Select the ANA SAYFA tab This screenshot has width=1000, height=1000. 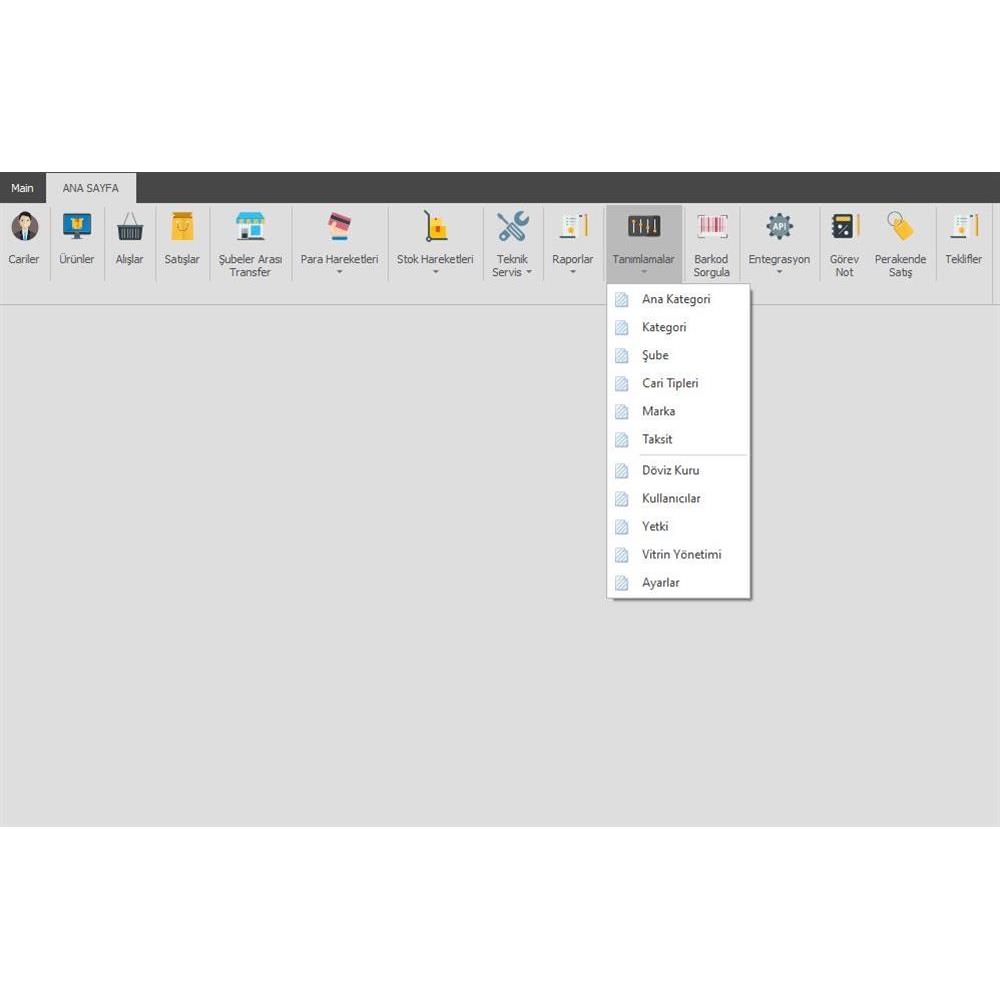(x=91, y=188)
